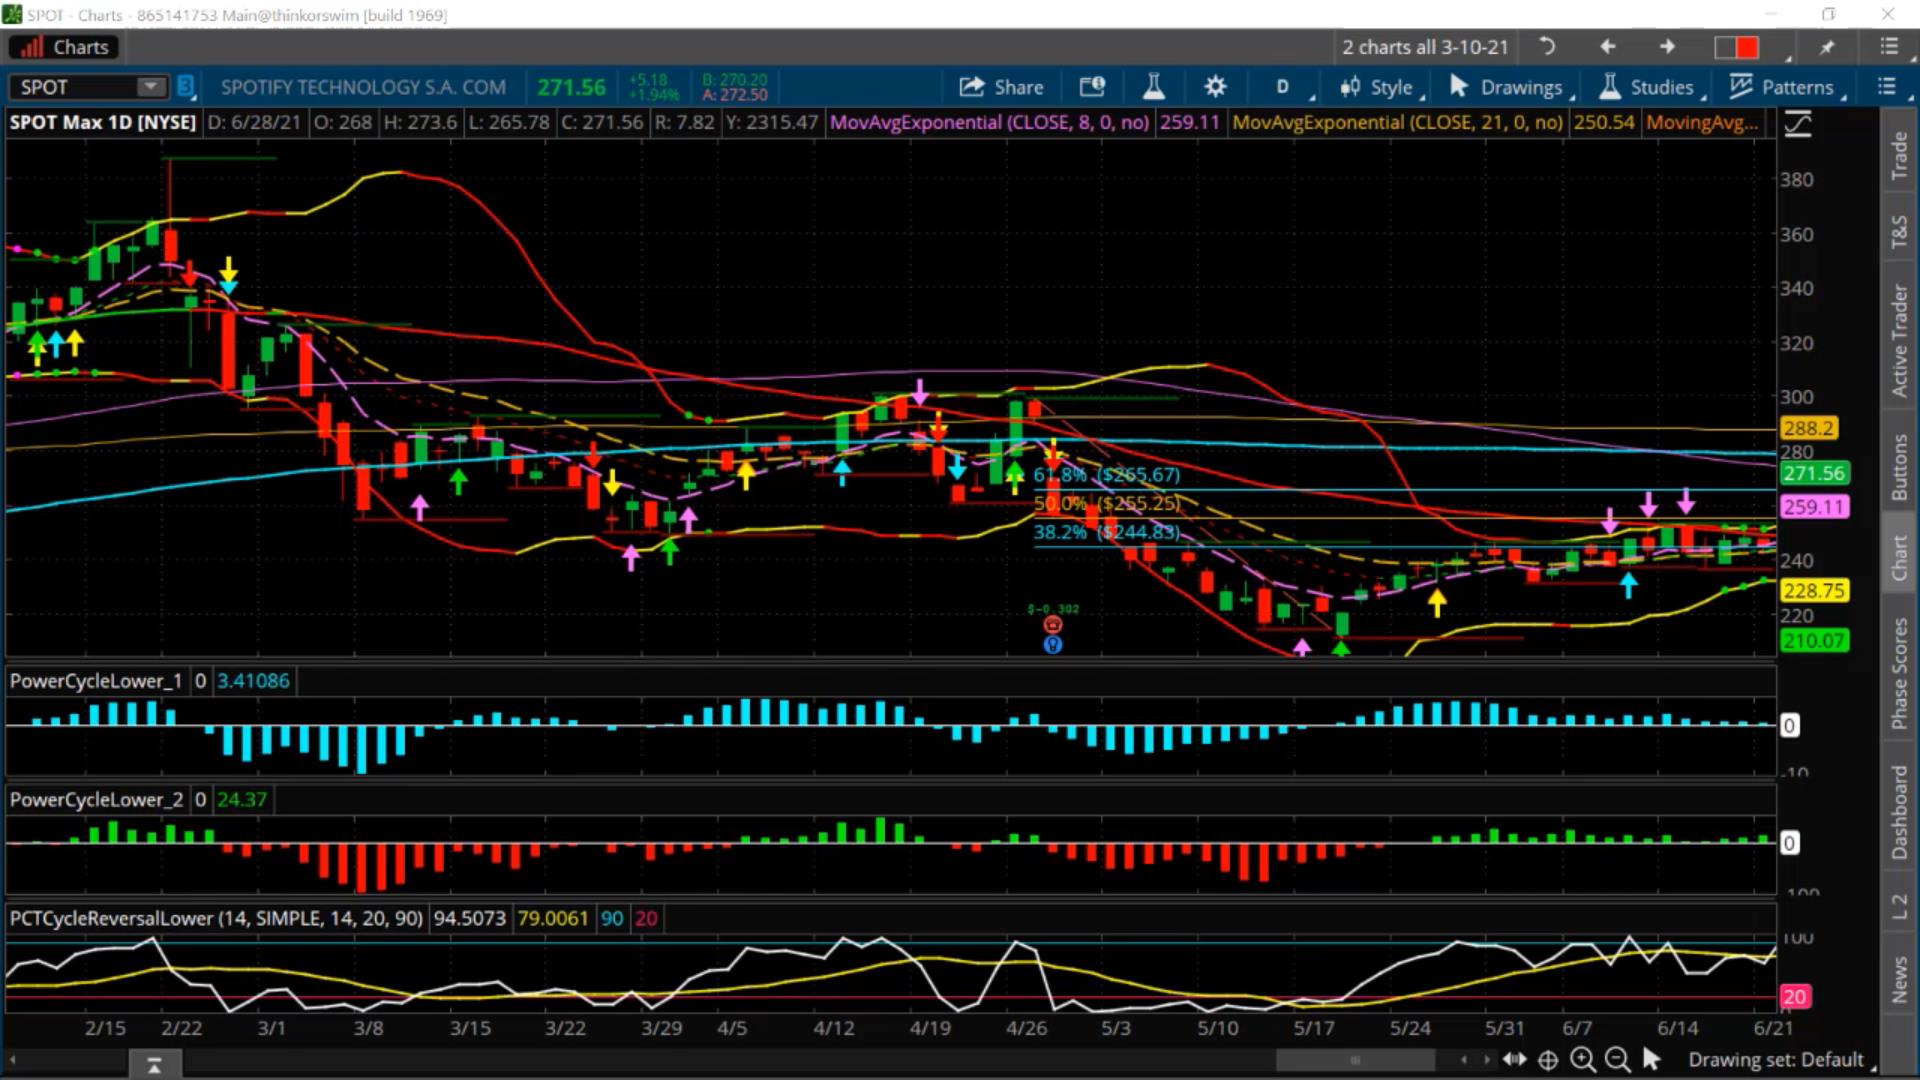Open the chart toolbar list menu icon

[1887, 87]
